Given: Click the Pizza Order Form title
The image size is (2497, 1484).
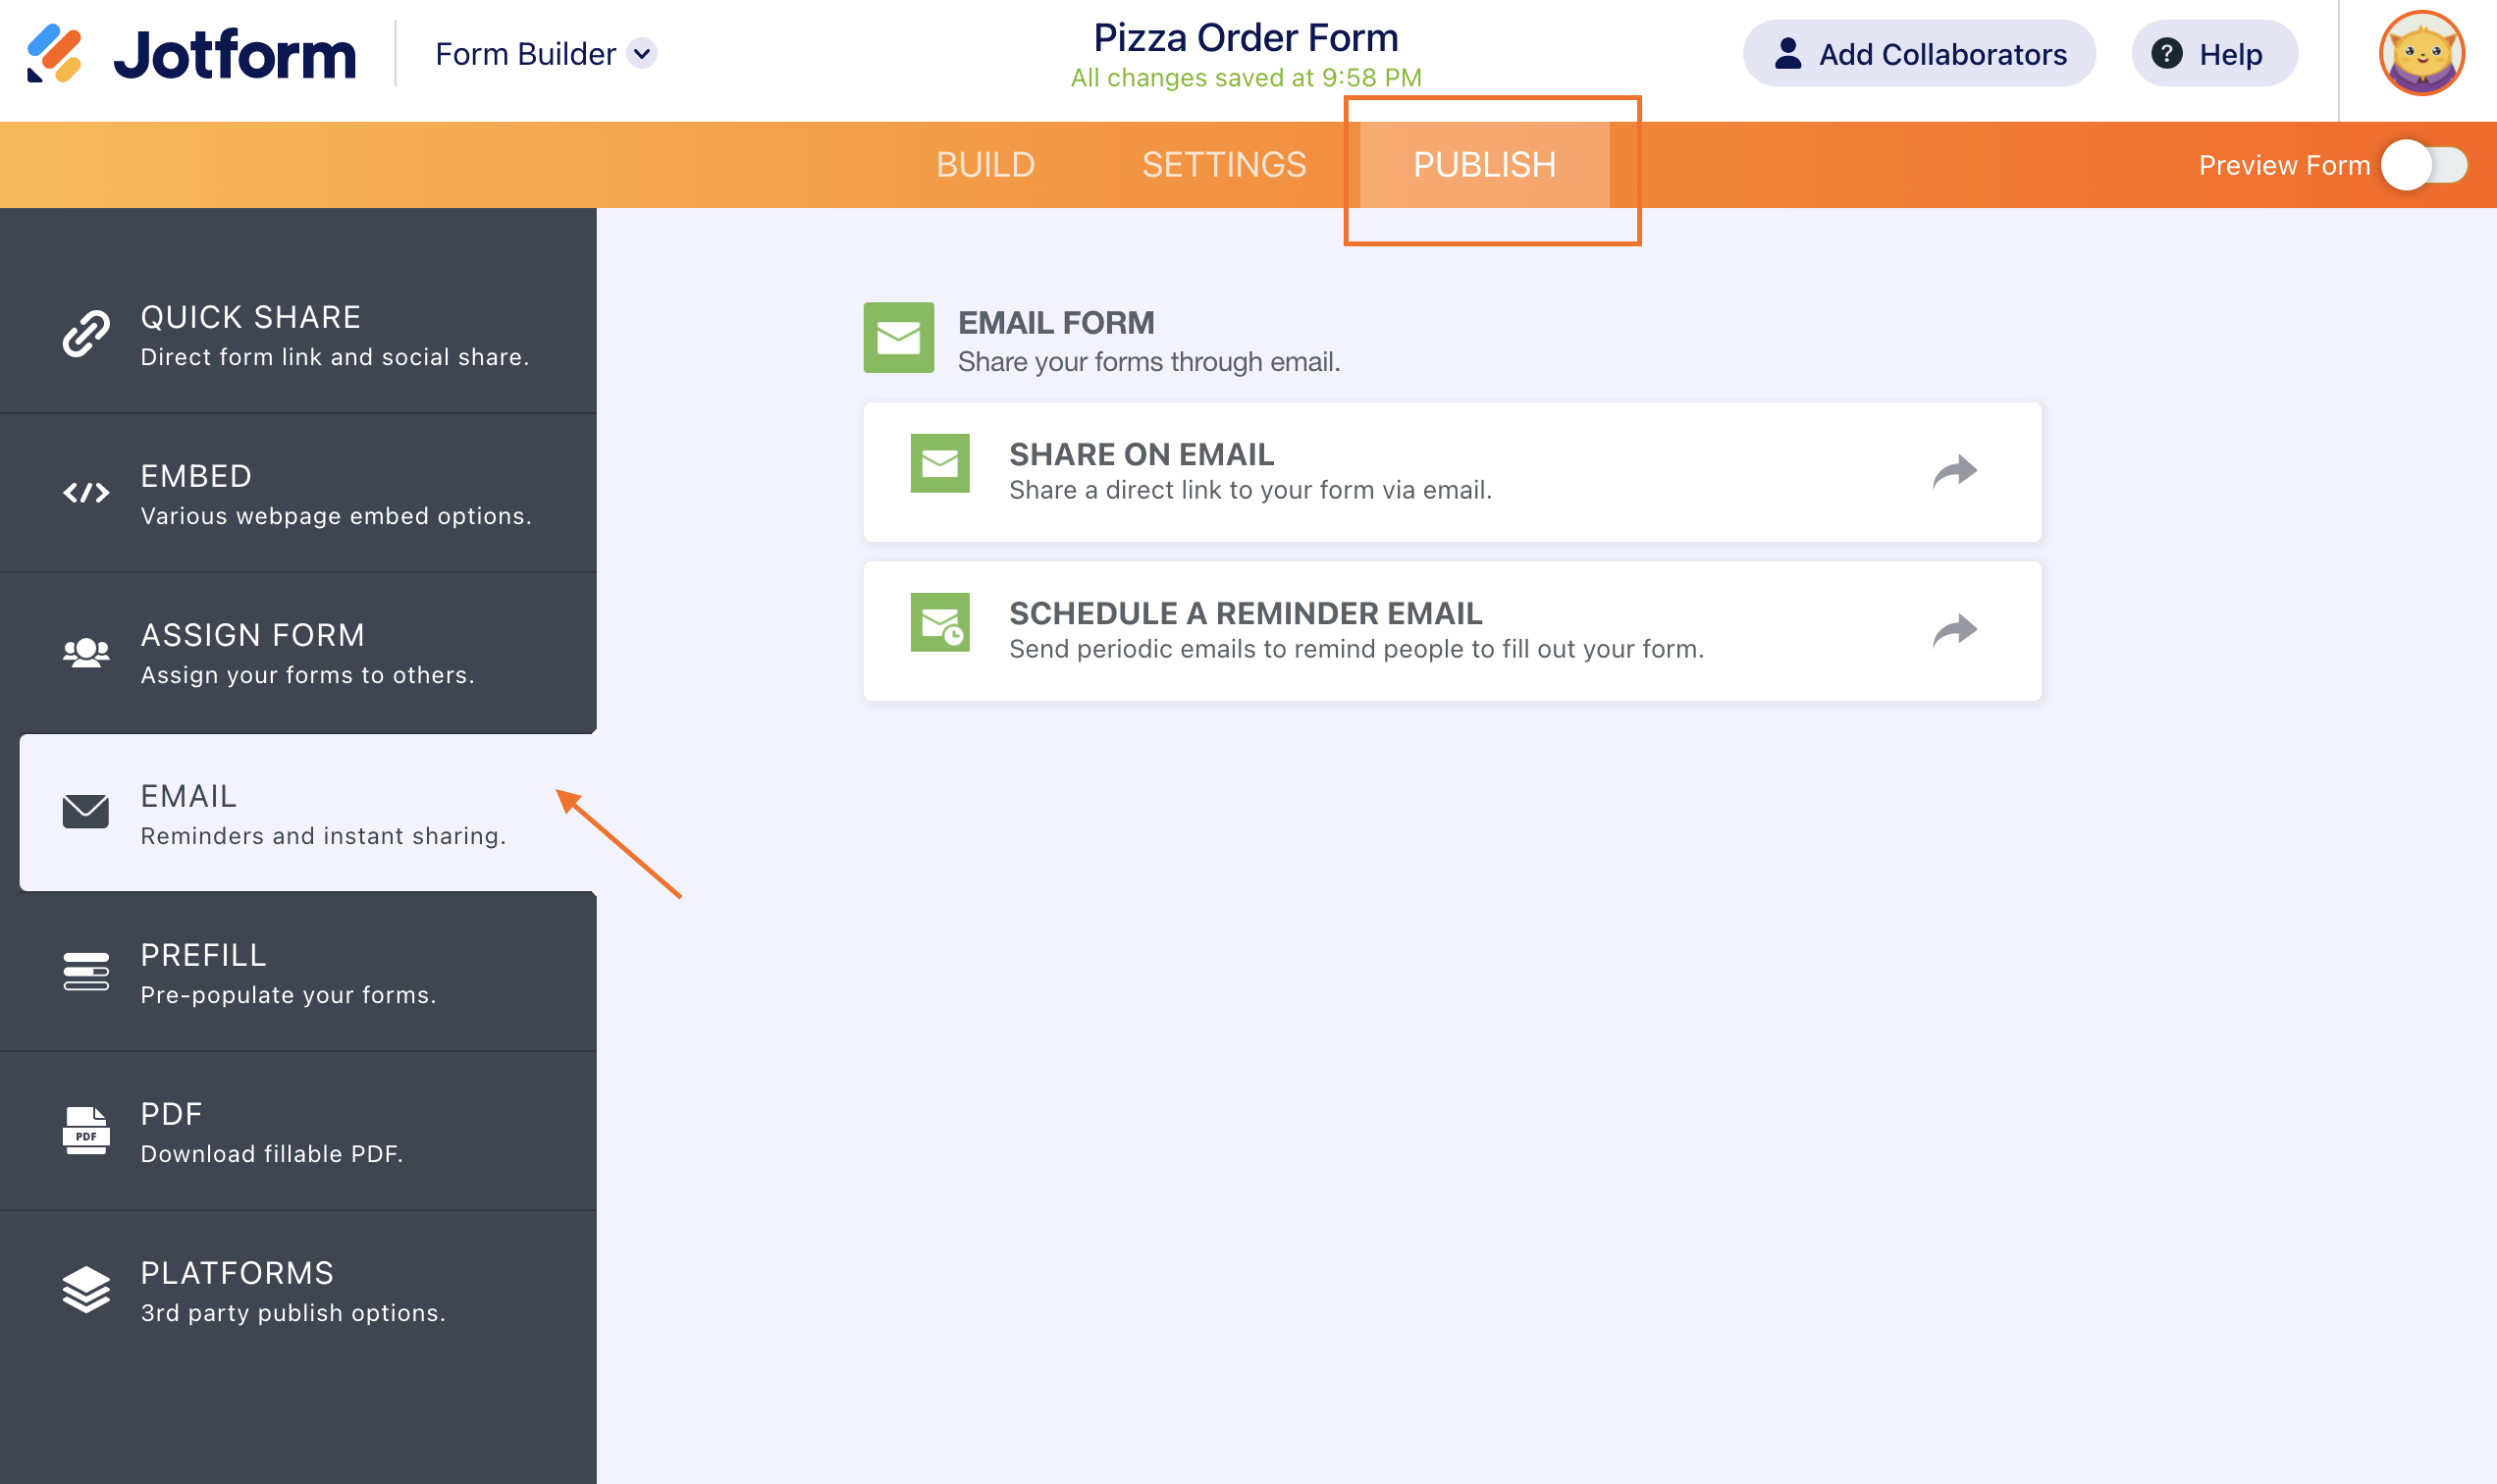Looking at the screenshot, I should (x=1245, y=38).
